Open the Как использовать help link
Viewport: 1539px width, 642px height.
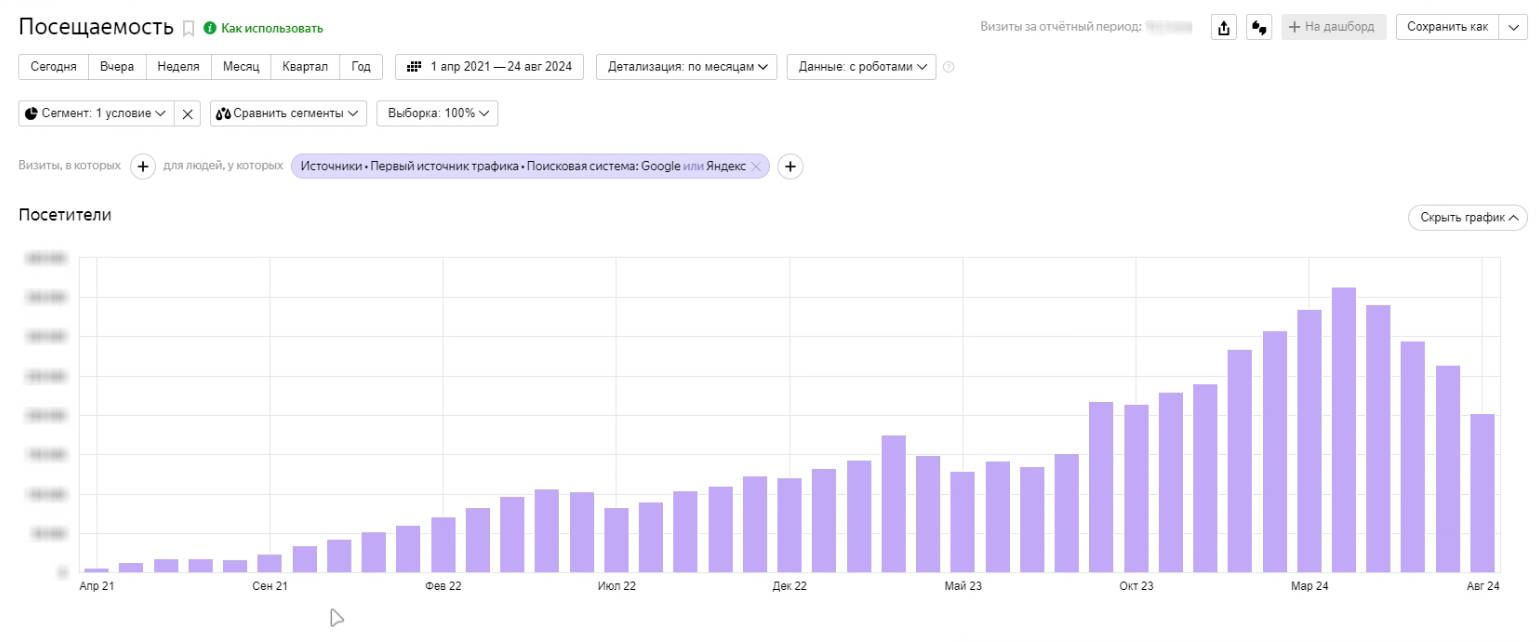(271, 28)
